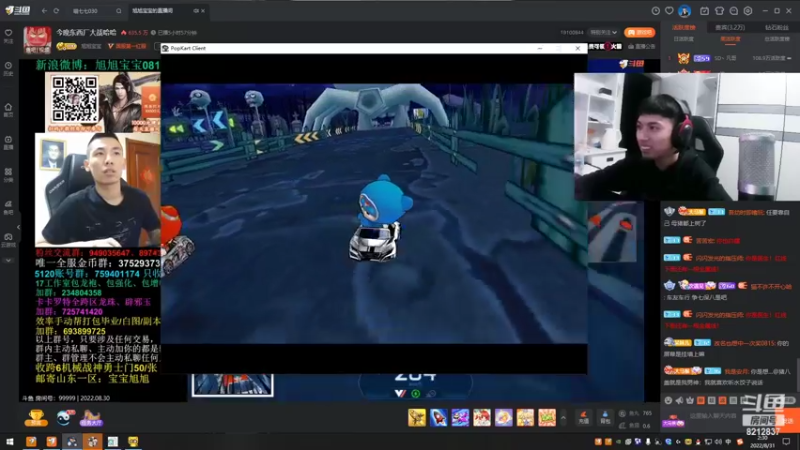Click the volume icon in the system tray
Viewport: 800px width, 450px height.
click(718, 442)
